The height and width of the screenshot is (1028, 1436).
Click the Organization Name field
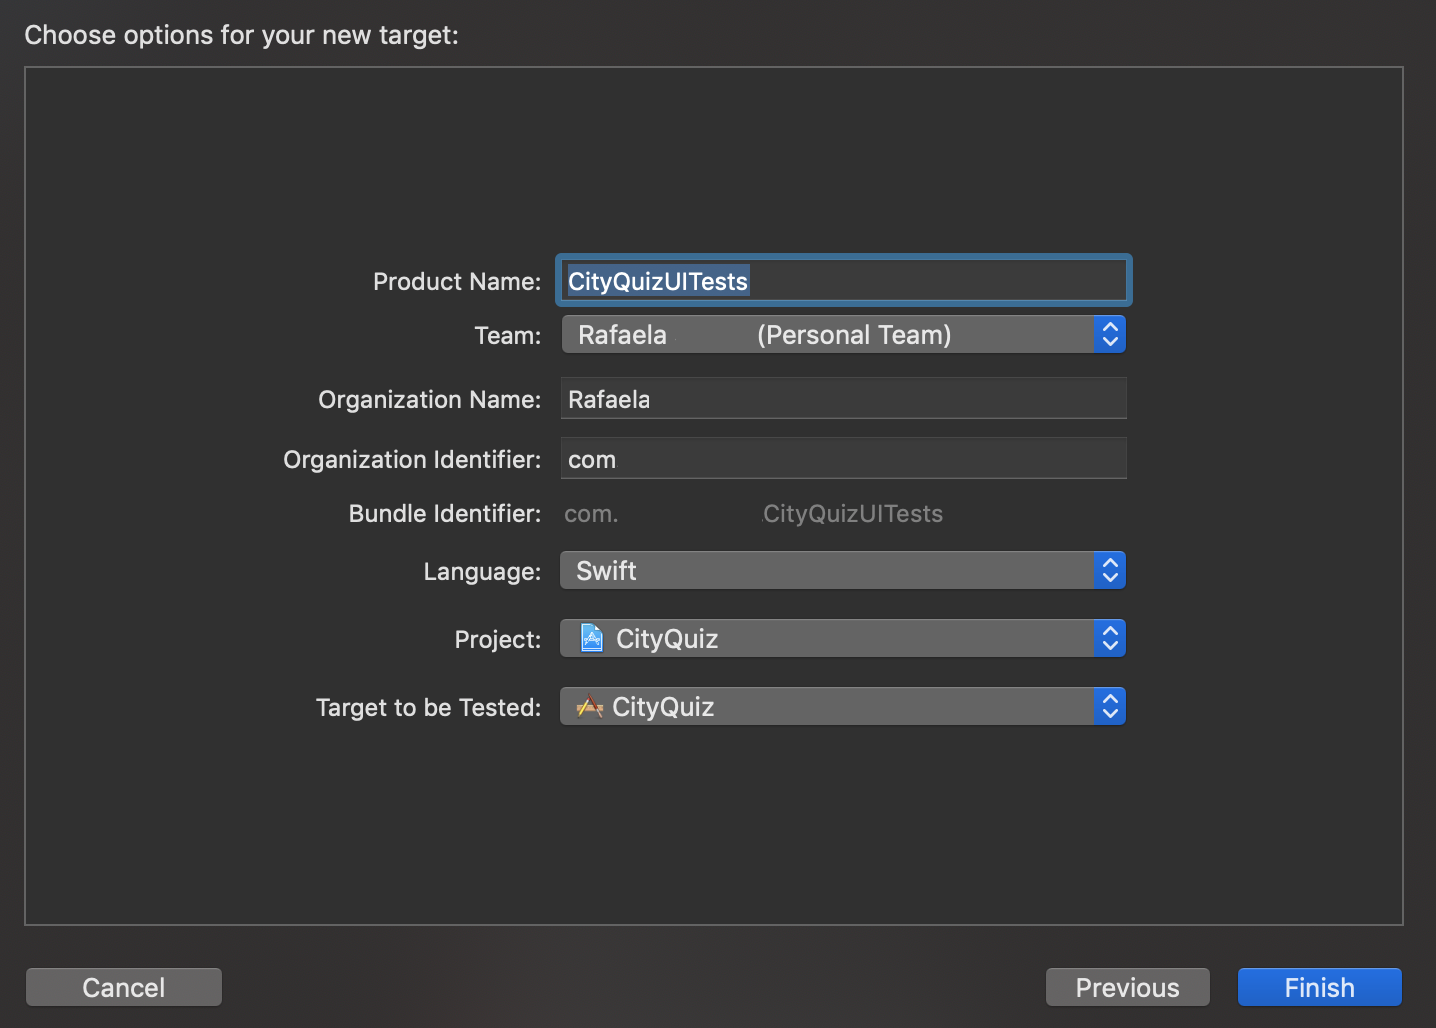coord(843,398)
